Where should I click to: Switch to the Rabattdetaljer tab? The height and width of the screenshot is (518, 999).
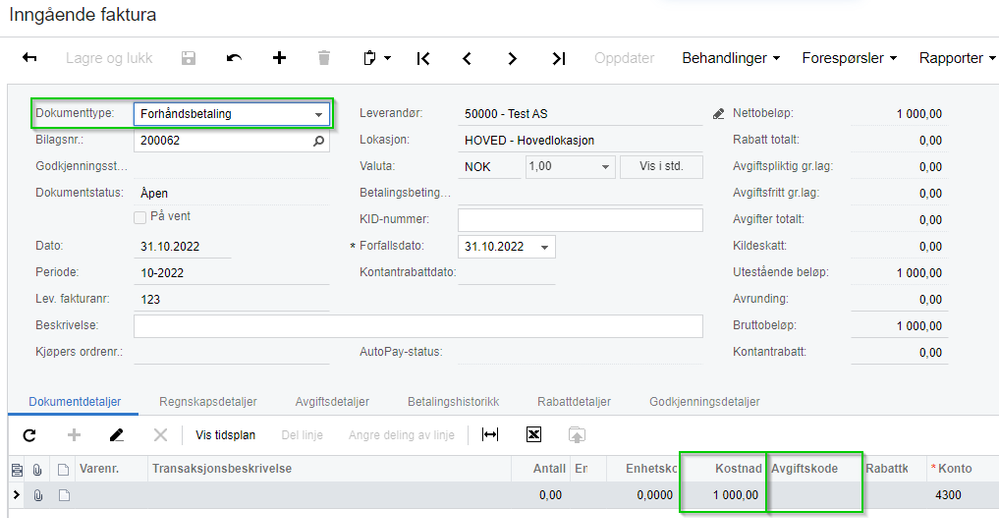click(x=573, y=402)
